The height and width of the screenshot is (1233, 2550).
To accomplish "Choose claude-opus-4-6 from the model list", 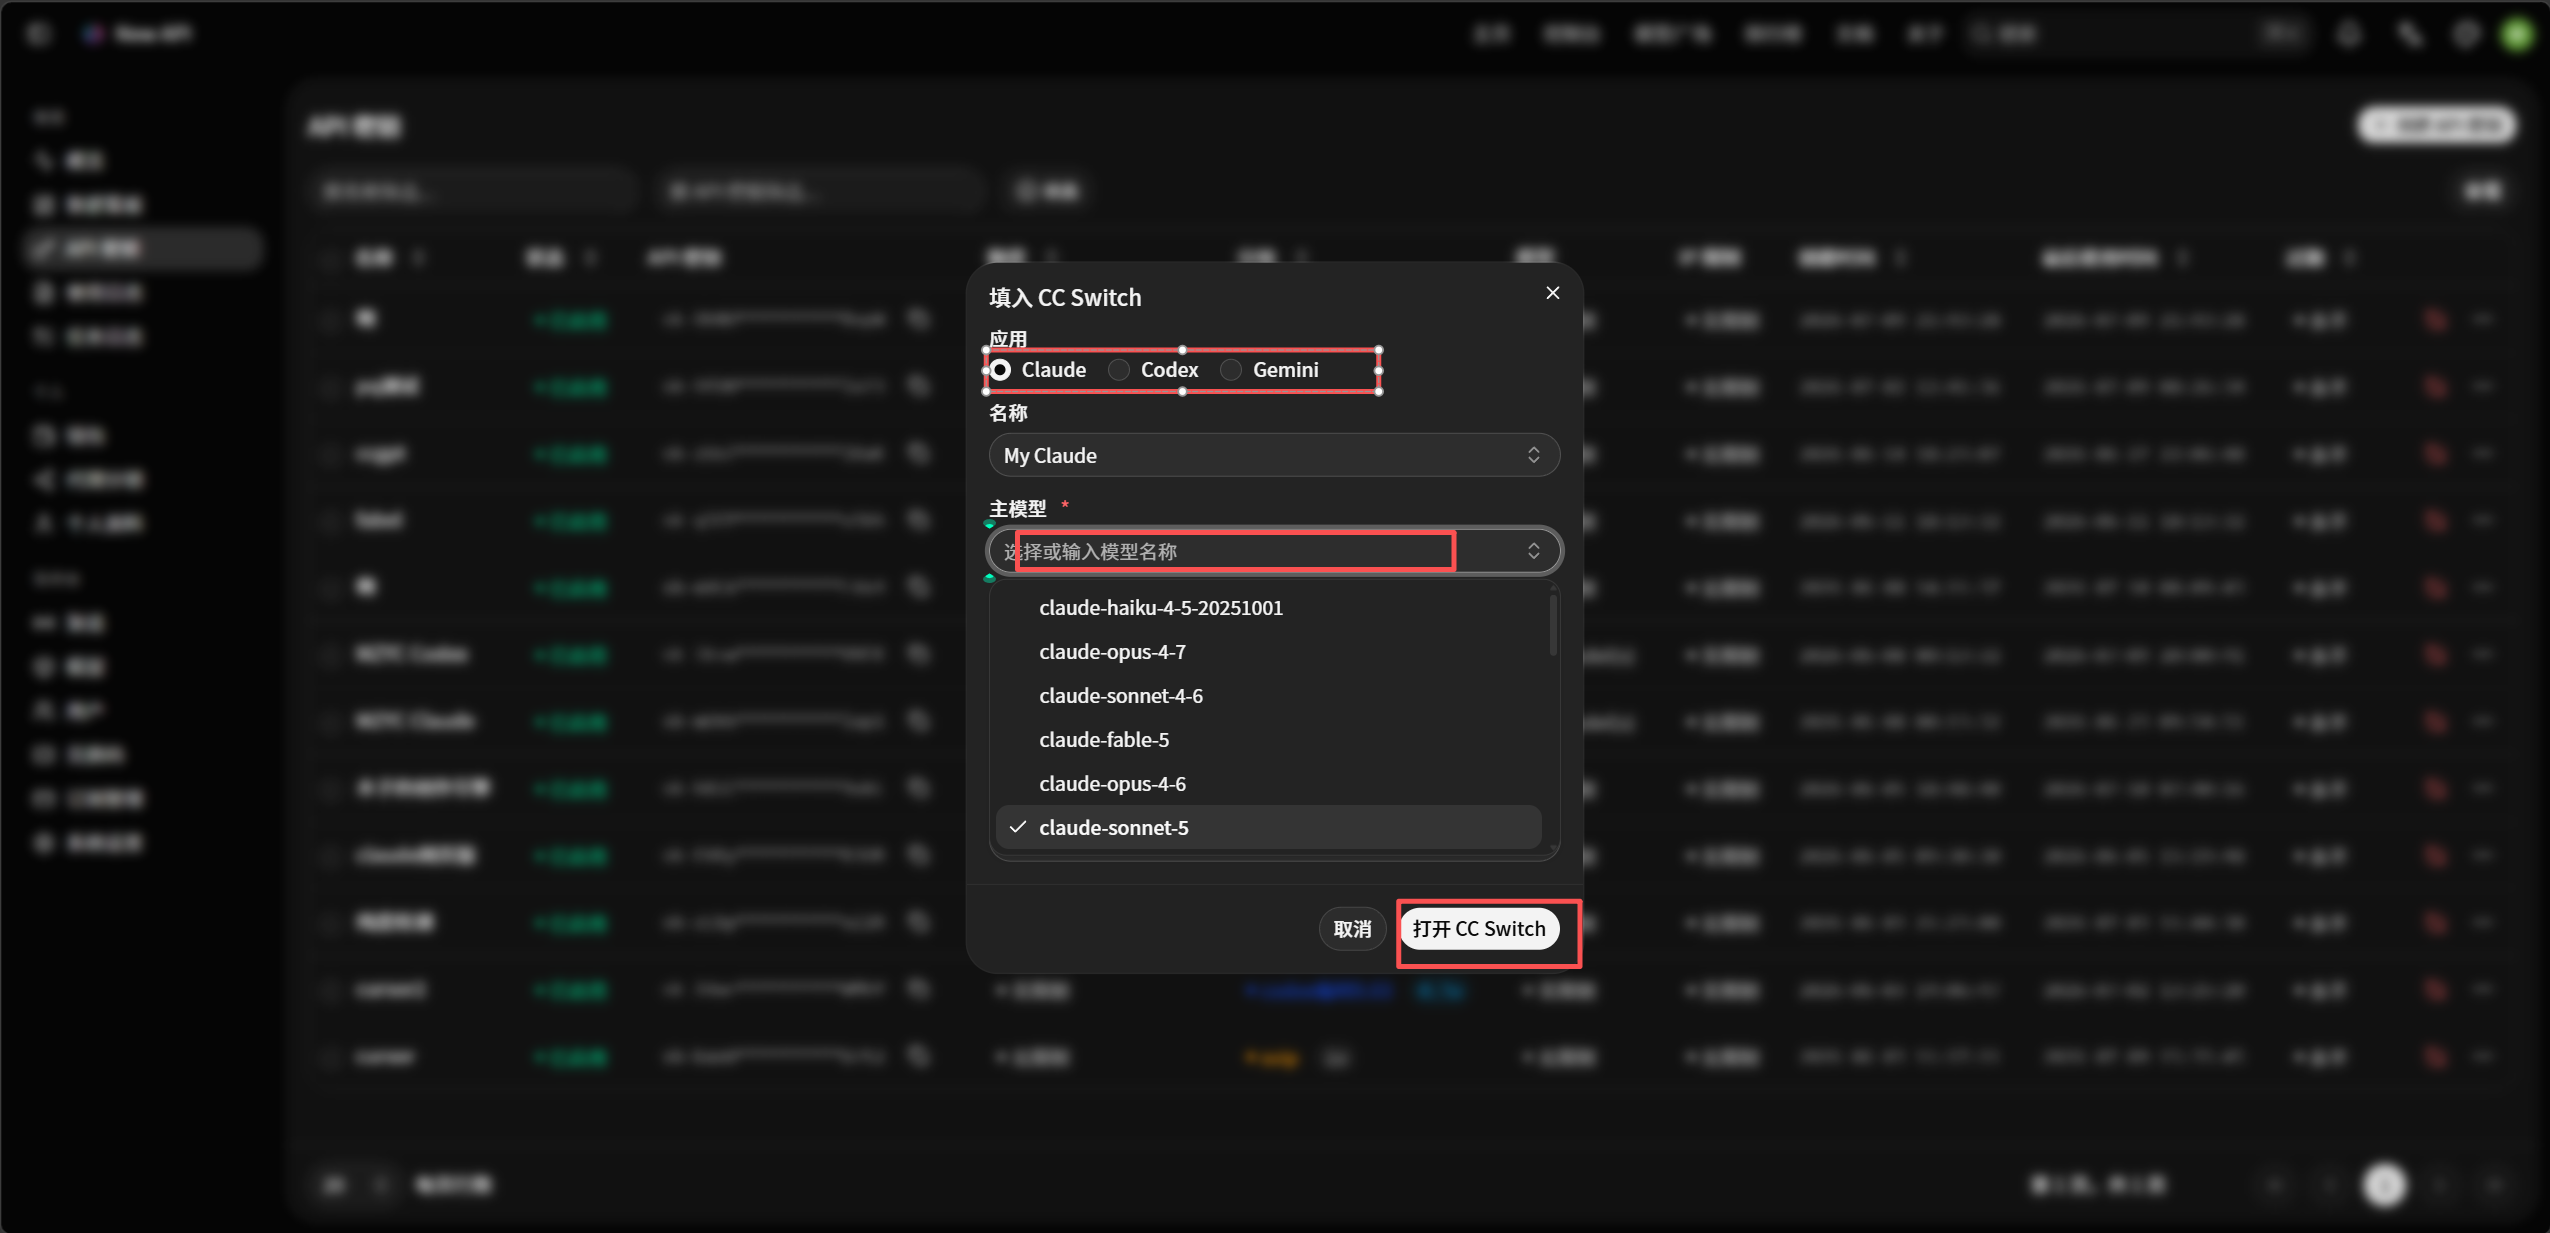I will pos(1268,784).
